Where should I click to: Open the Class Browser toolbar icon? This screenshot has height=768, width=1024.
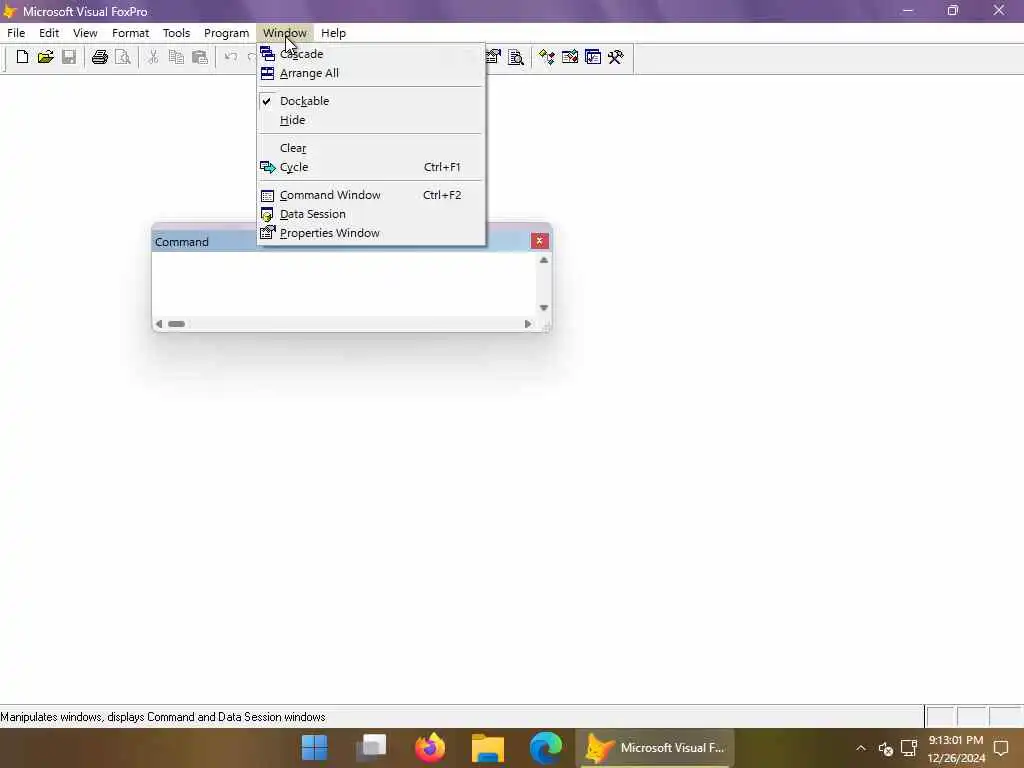point(547,57)
